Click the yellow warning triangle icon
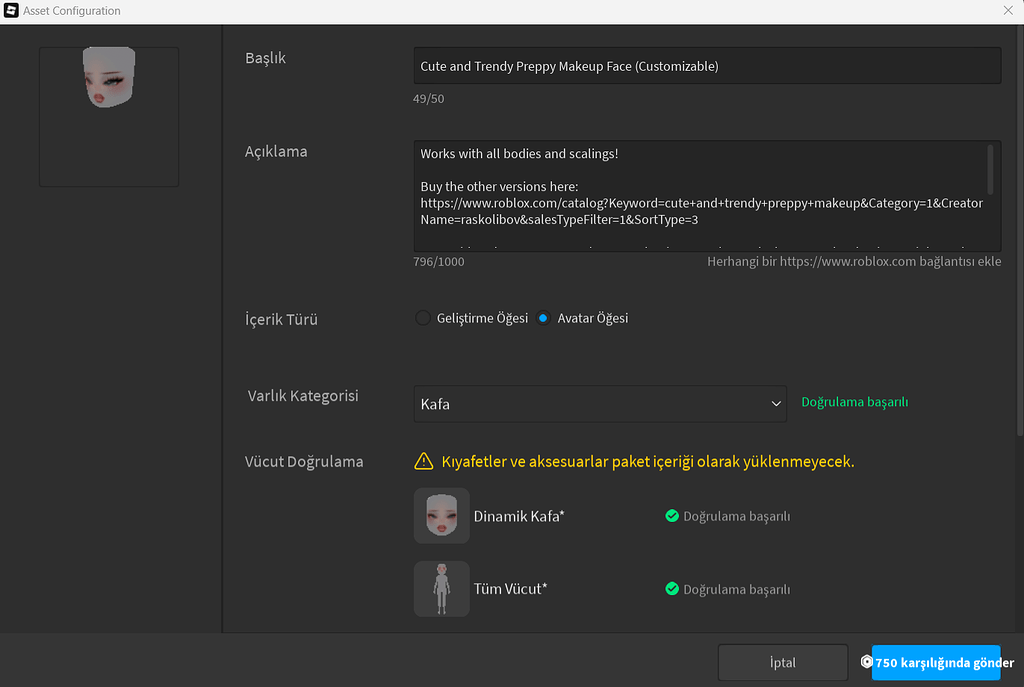1024x687 pixels. [423, 461]
